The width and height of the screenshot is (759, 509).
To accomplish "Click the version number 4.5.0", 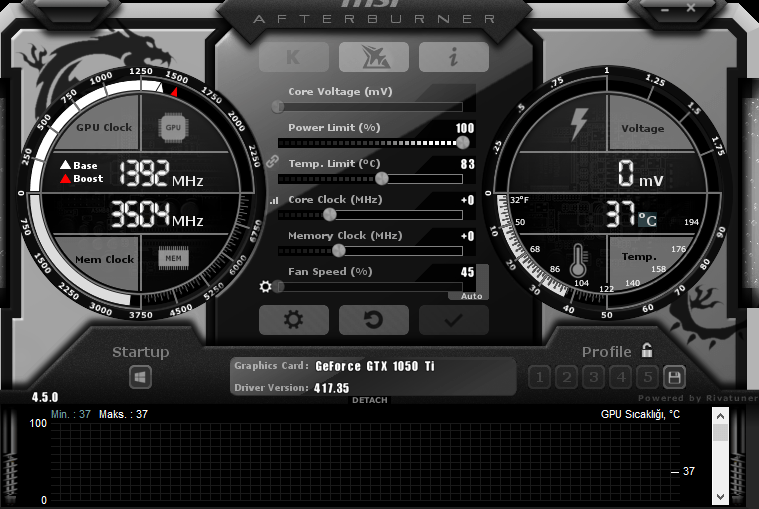I will click(x=45, y=397).
